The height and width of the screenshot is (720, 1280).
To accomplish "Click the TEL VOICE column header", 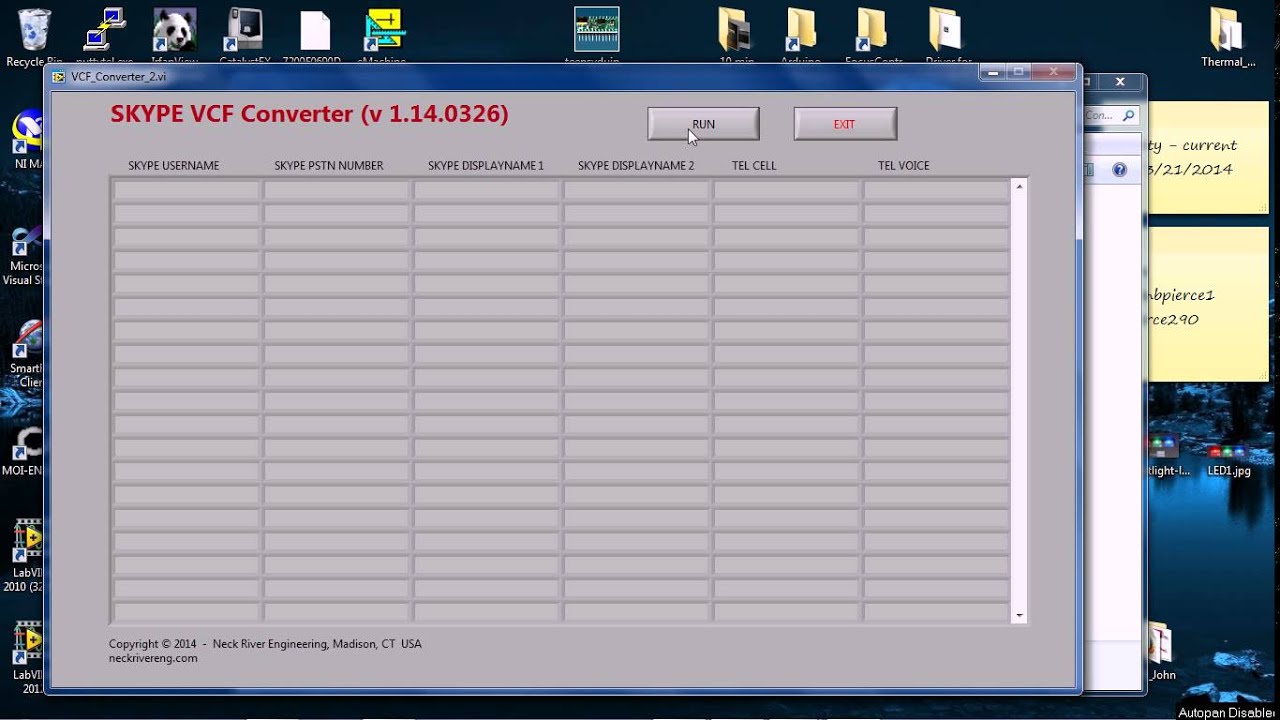I will point(904,166).
